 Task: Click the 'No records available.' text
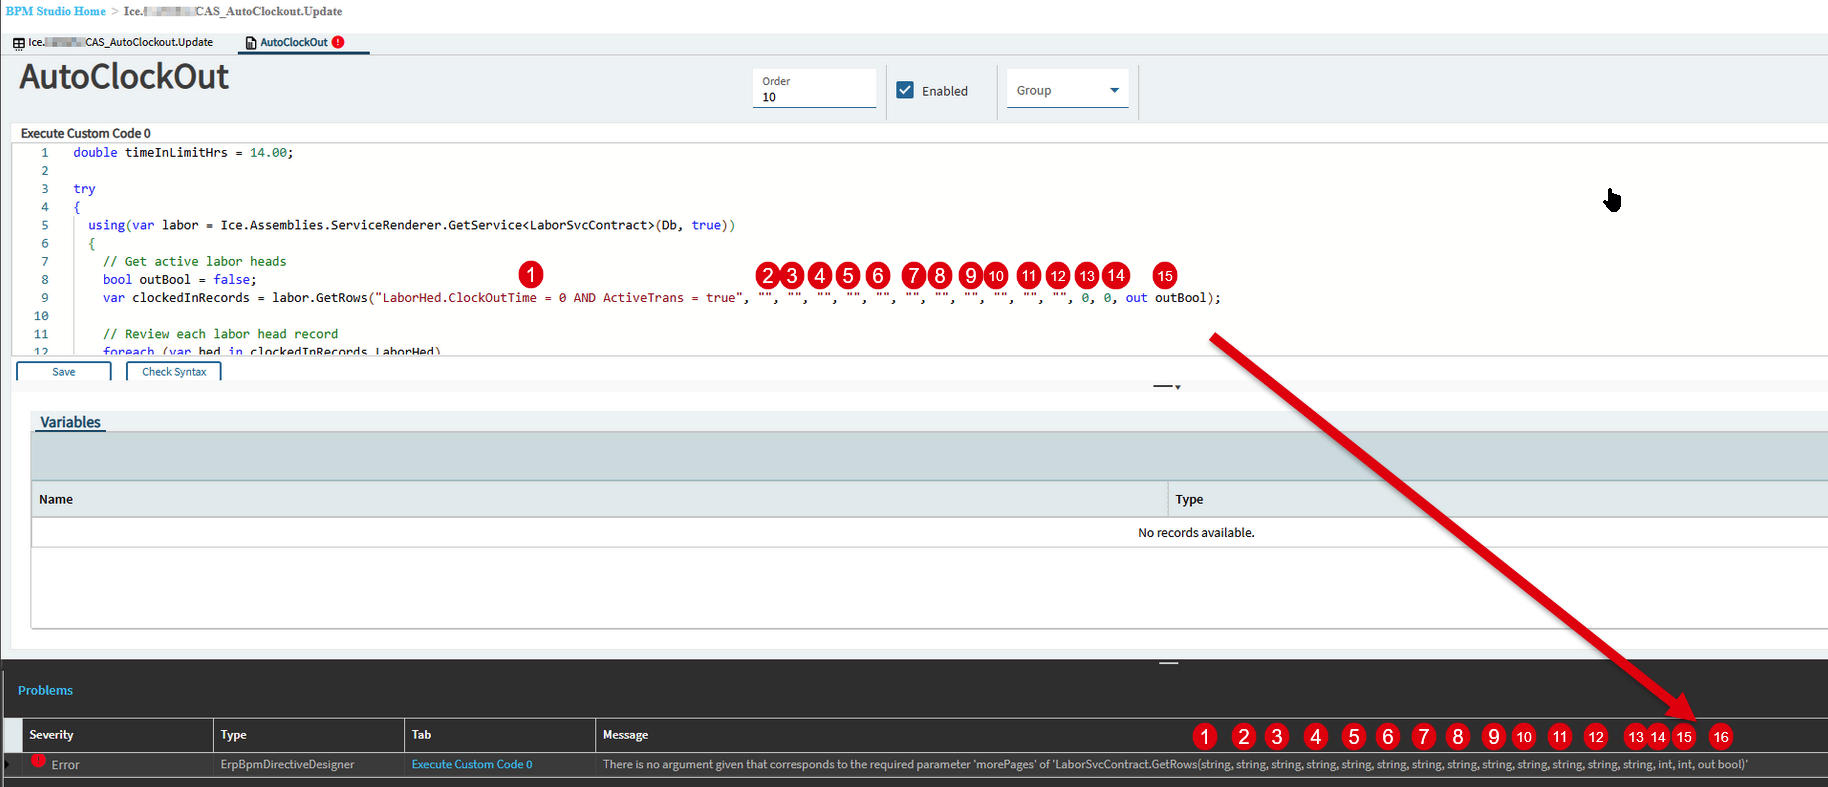[1196, 533]
